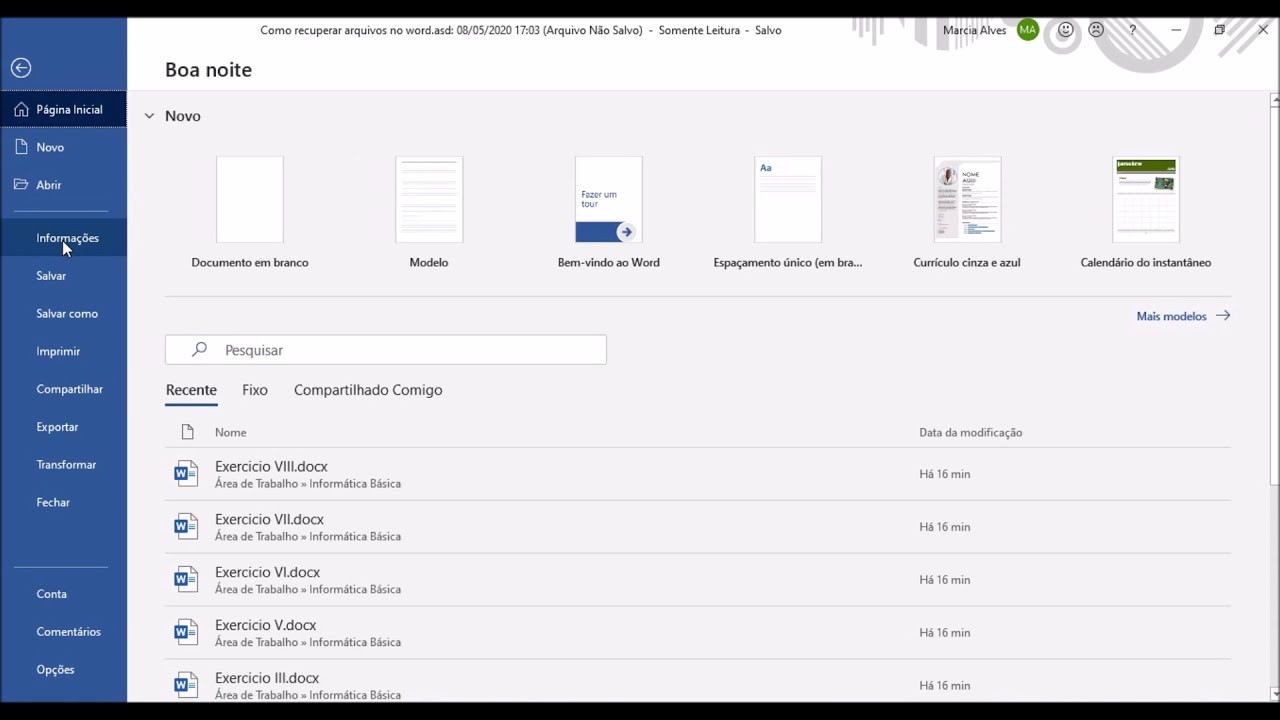Image resolution: width=1280 pixels, height=720 pixels.
Task: Click Marcia Alves MA account avatar
Action: [1028, 30]
